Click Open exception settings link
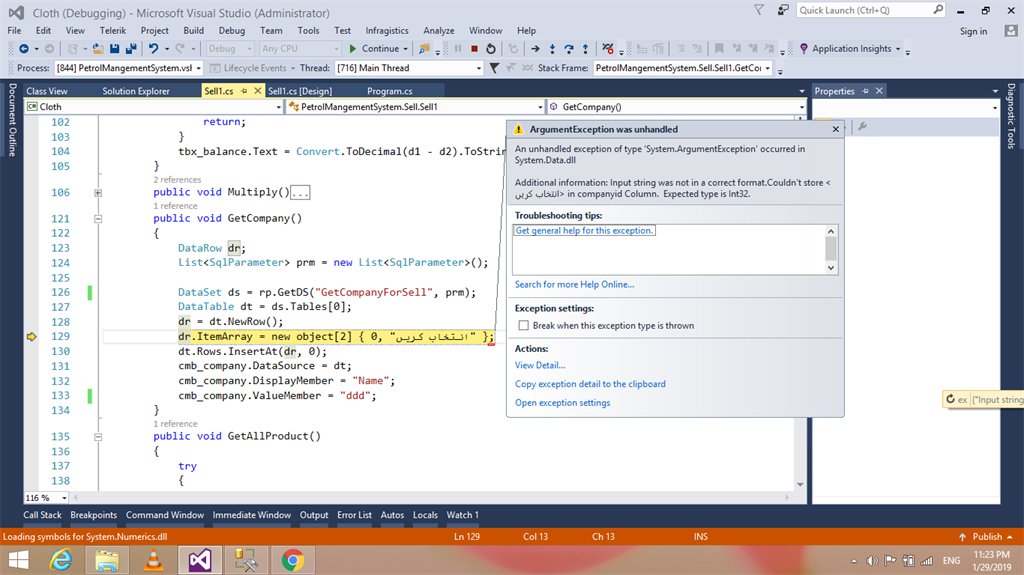 tap(562, 402)
